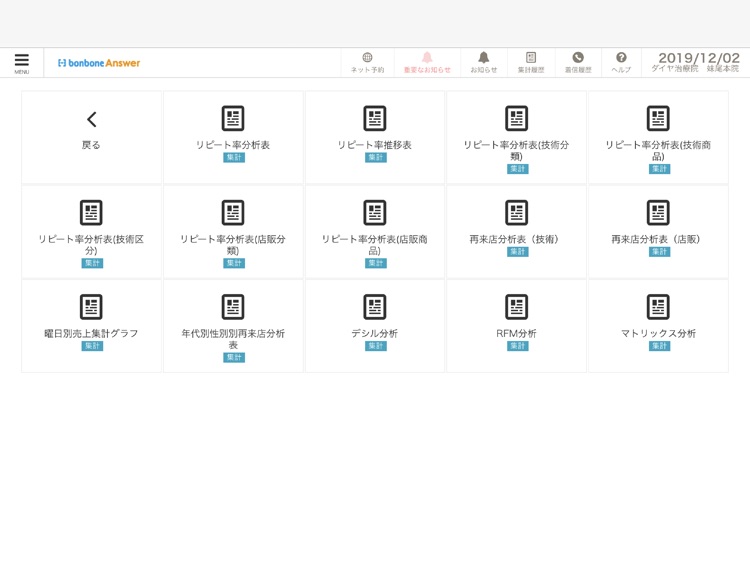The image size is (750, 562).
Task: Click 集計 badge under マトリックス分析
Action: coord(660,346)
